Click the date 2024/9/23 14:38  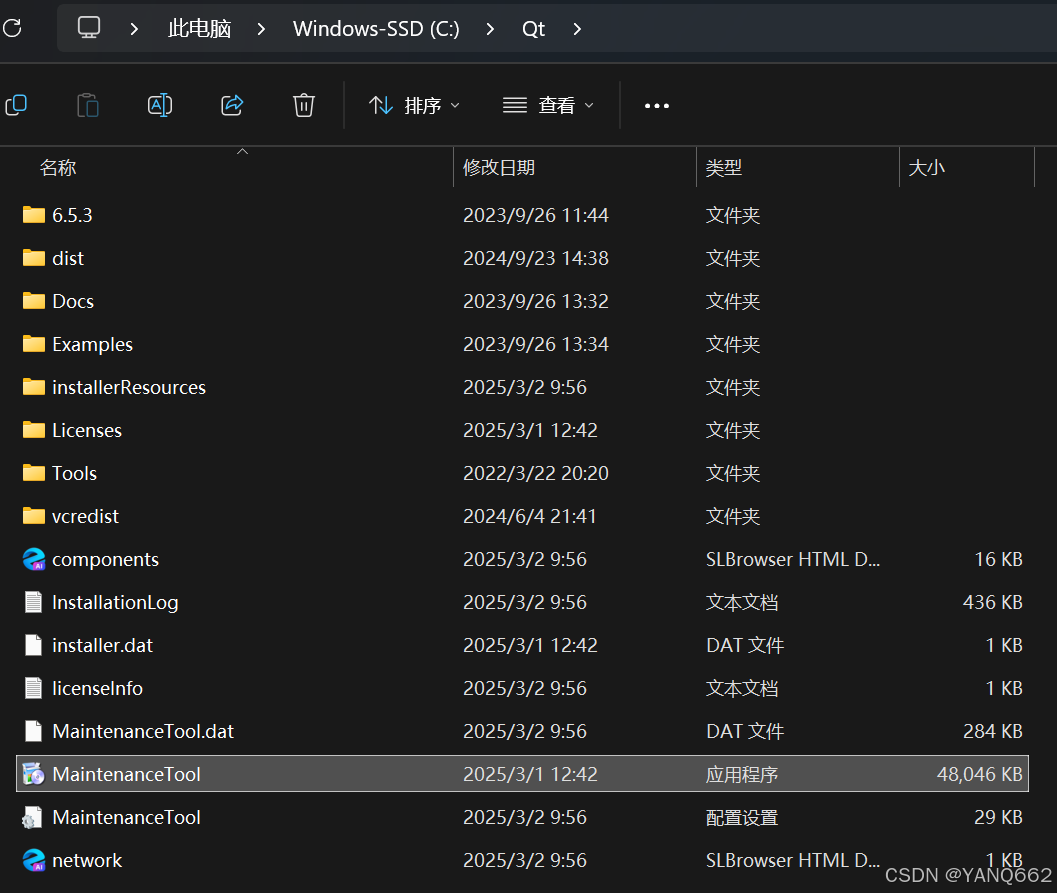536,258
